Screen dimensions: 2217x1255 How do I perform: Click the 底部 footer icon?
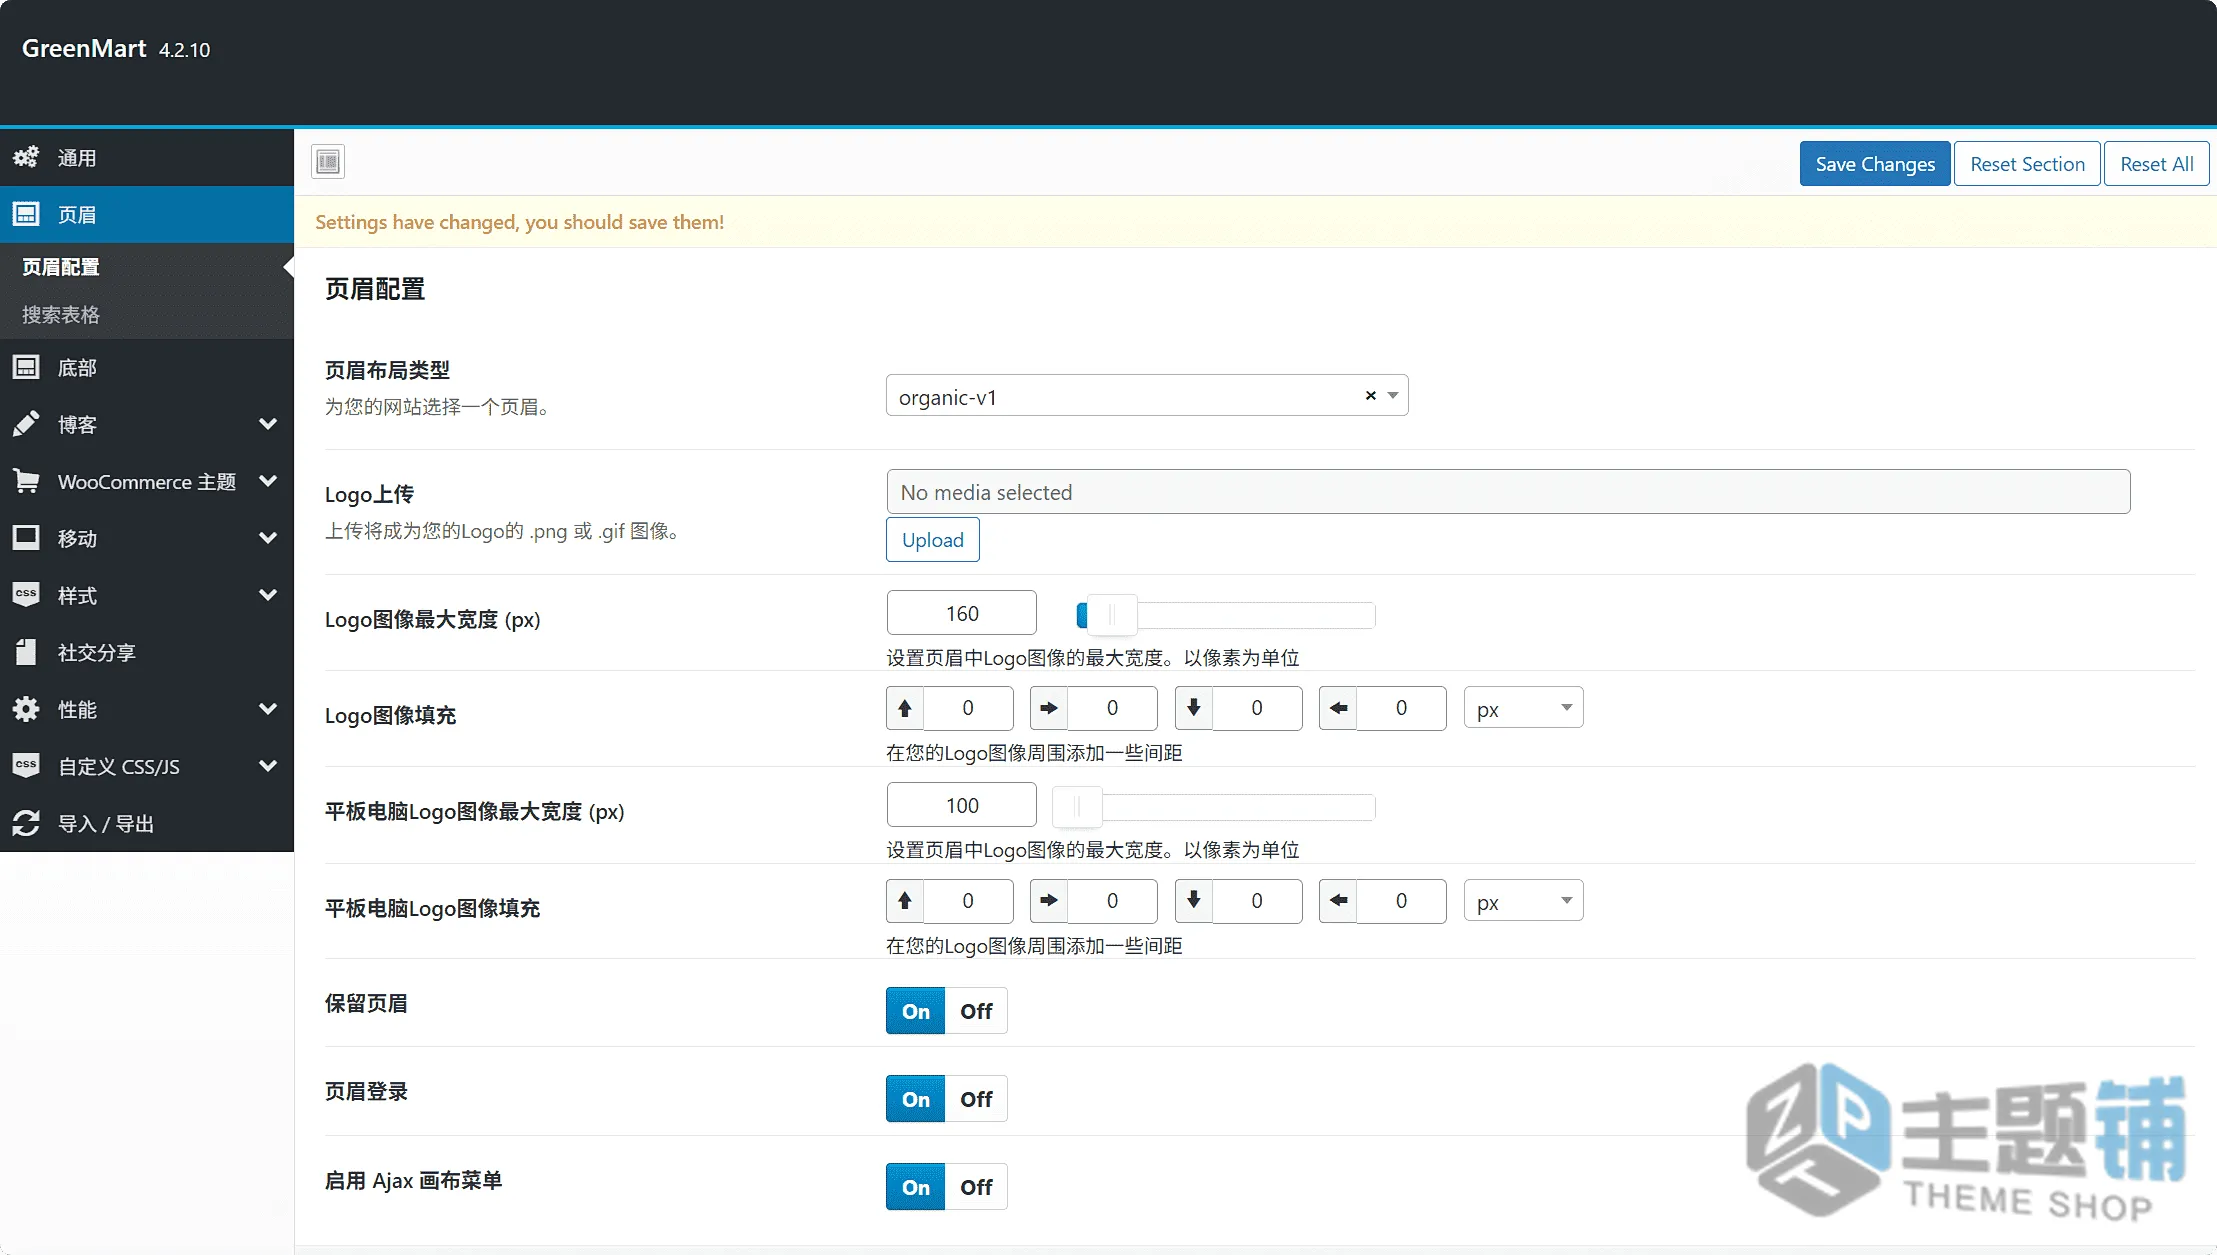pyautogui.click(x=26, y=367)
